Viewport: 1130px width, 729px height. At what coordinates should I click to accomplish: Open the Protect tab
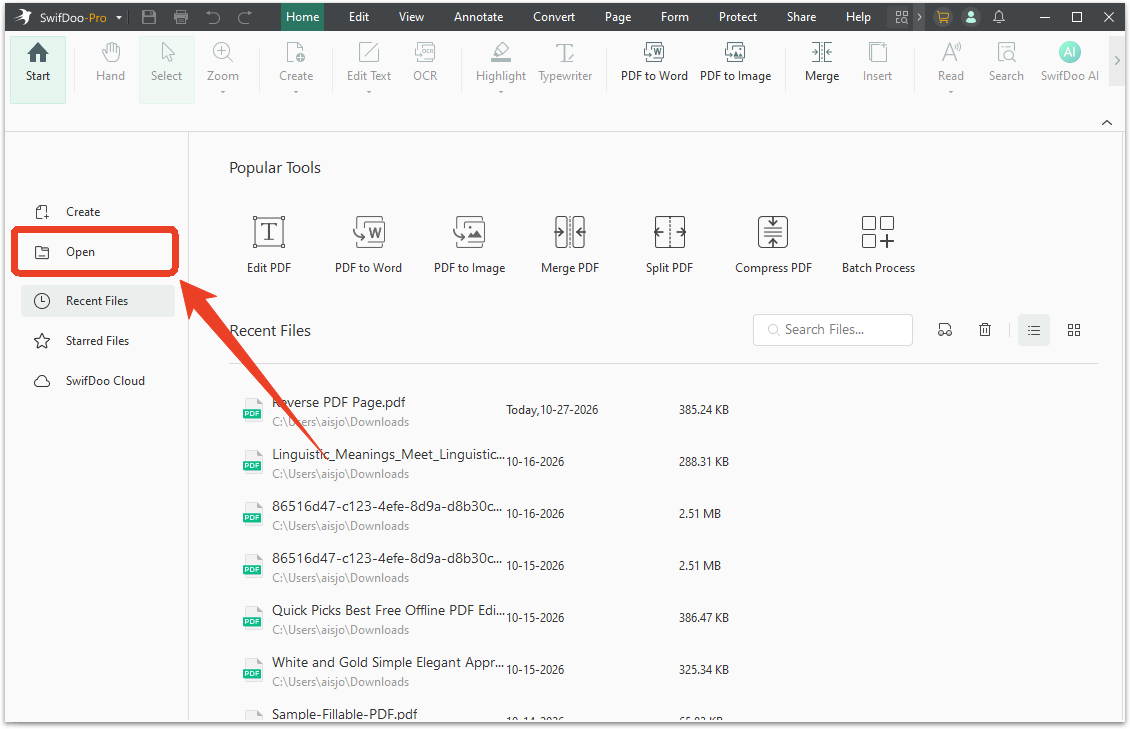pyautogui.click(x=738, y=17)
